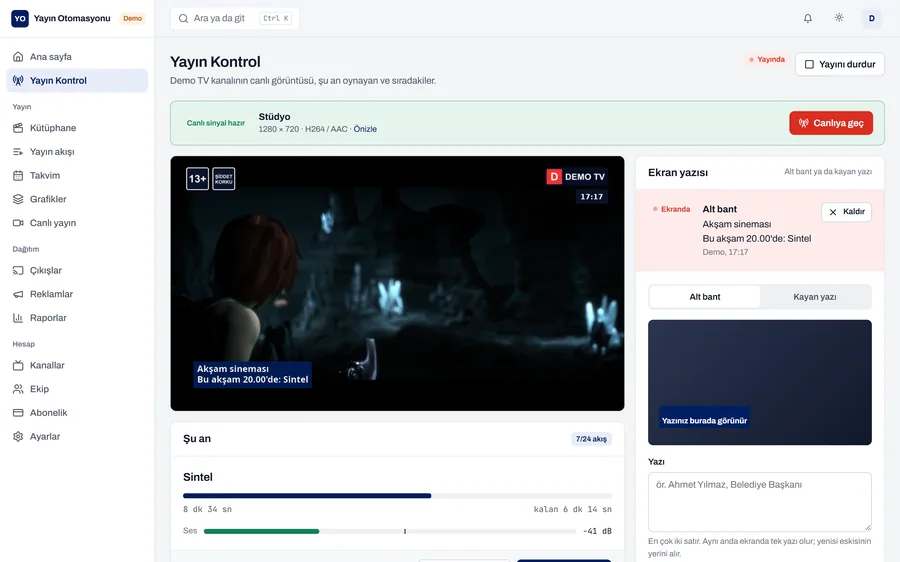Select the Alt bant tab

pos(705,297)
